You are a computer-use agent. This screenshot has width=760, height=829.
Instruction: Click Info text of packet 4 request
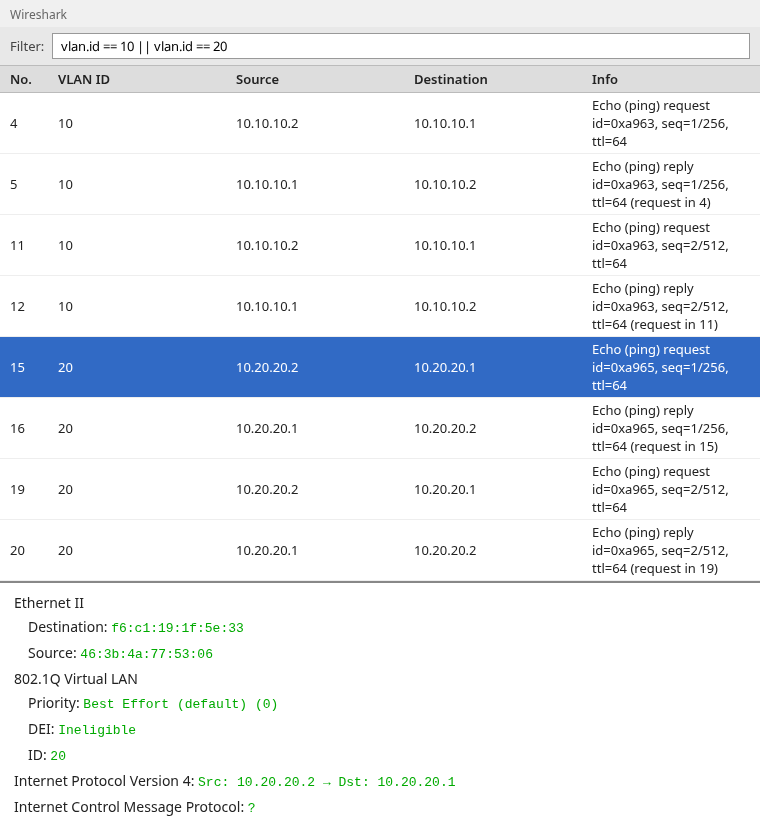click(660, 124)
